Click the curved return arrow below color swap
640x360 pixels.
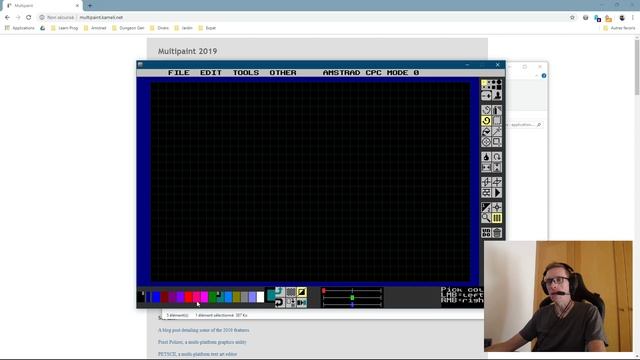(279, 303)
